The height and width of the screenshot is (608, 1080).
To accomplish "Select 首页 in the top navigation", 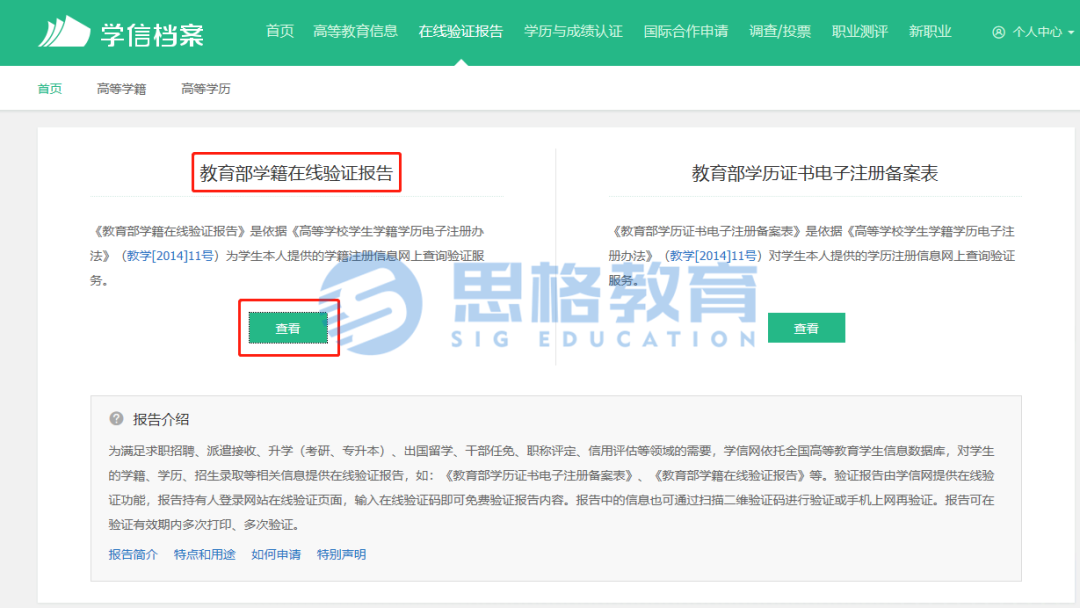I will pos(279,31).
